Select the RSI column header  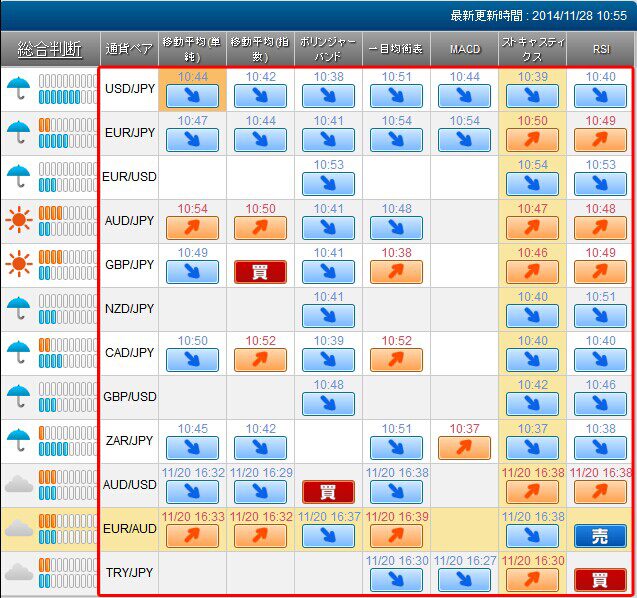click(600, 48)
